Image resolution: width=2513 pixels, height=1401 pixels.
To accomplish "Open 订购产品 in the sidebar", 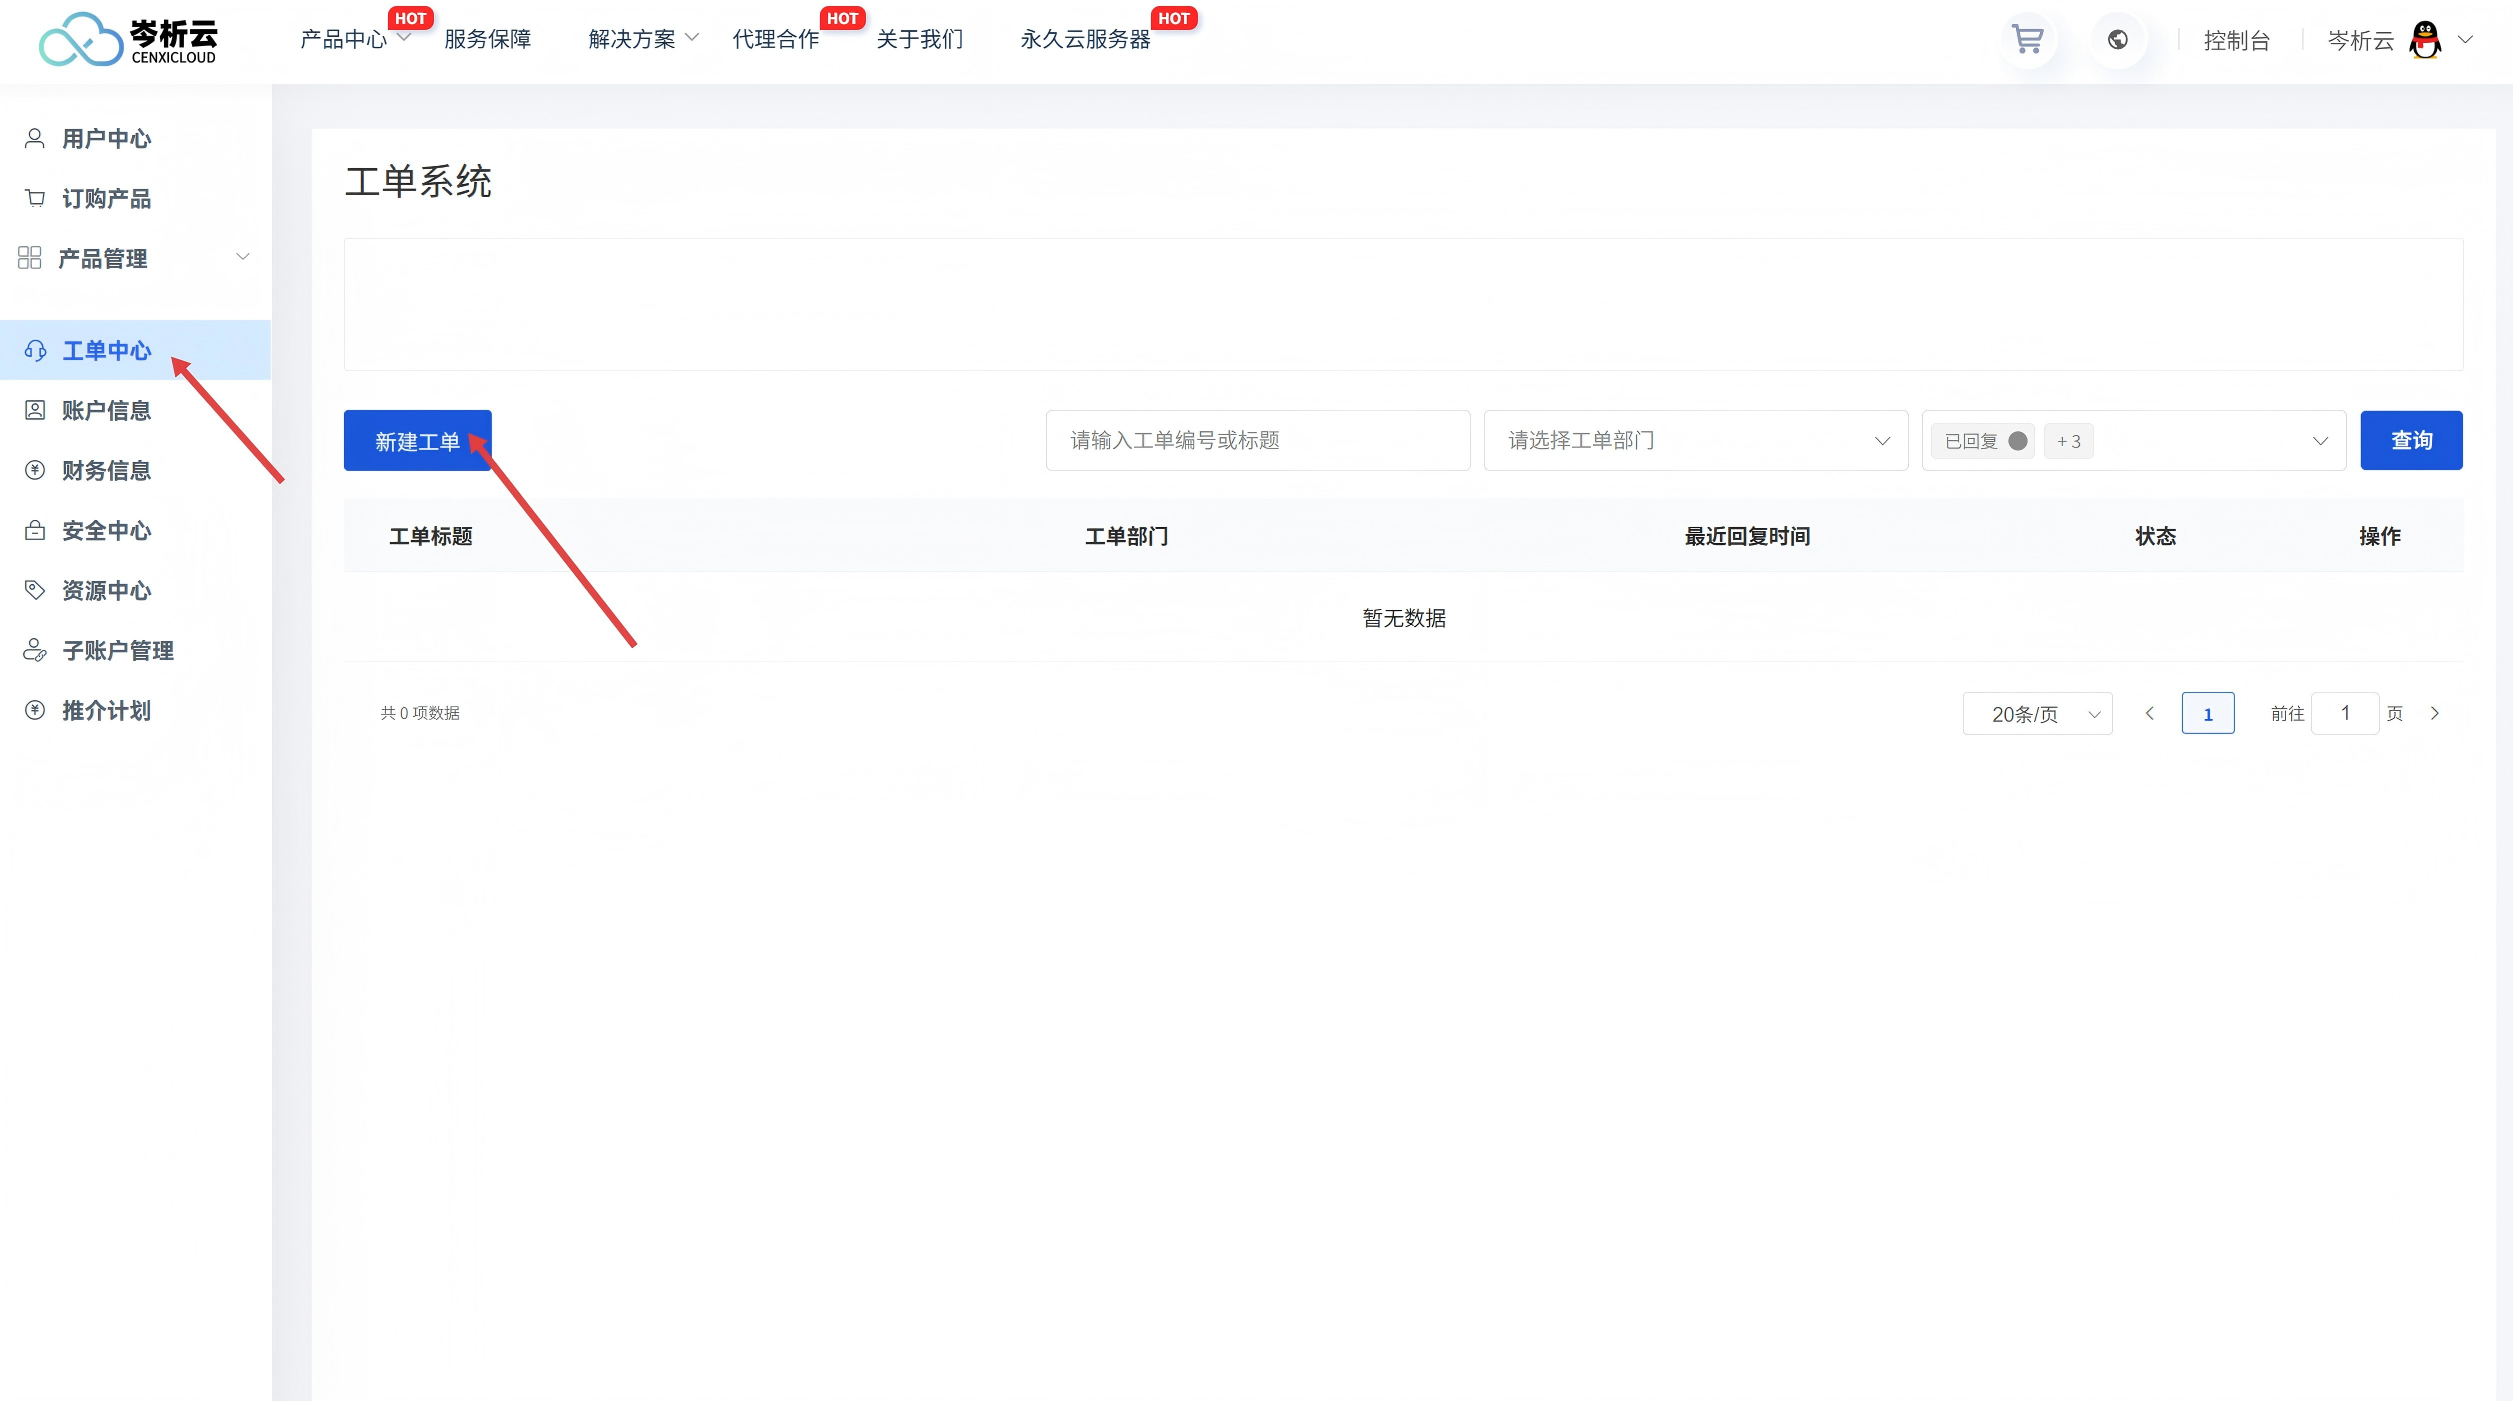I will click(x=106, y=199).
